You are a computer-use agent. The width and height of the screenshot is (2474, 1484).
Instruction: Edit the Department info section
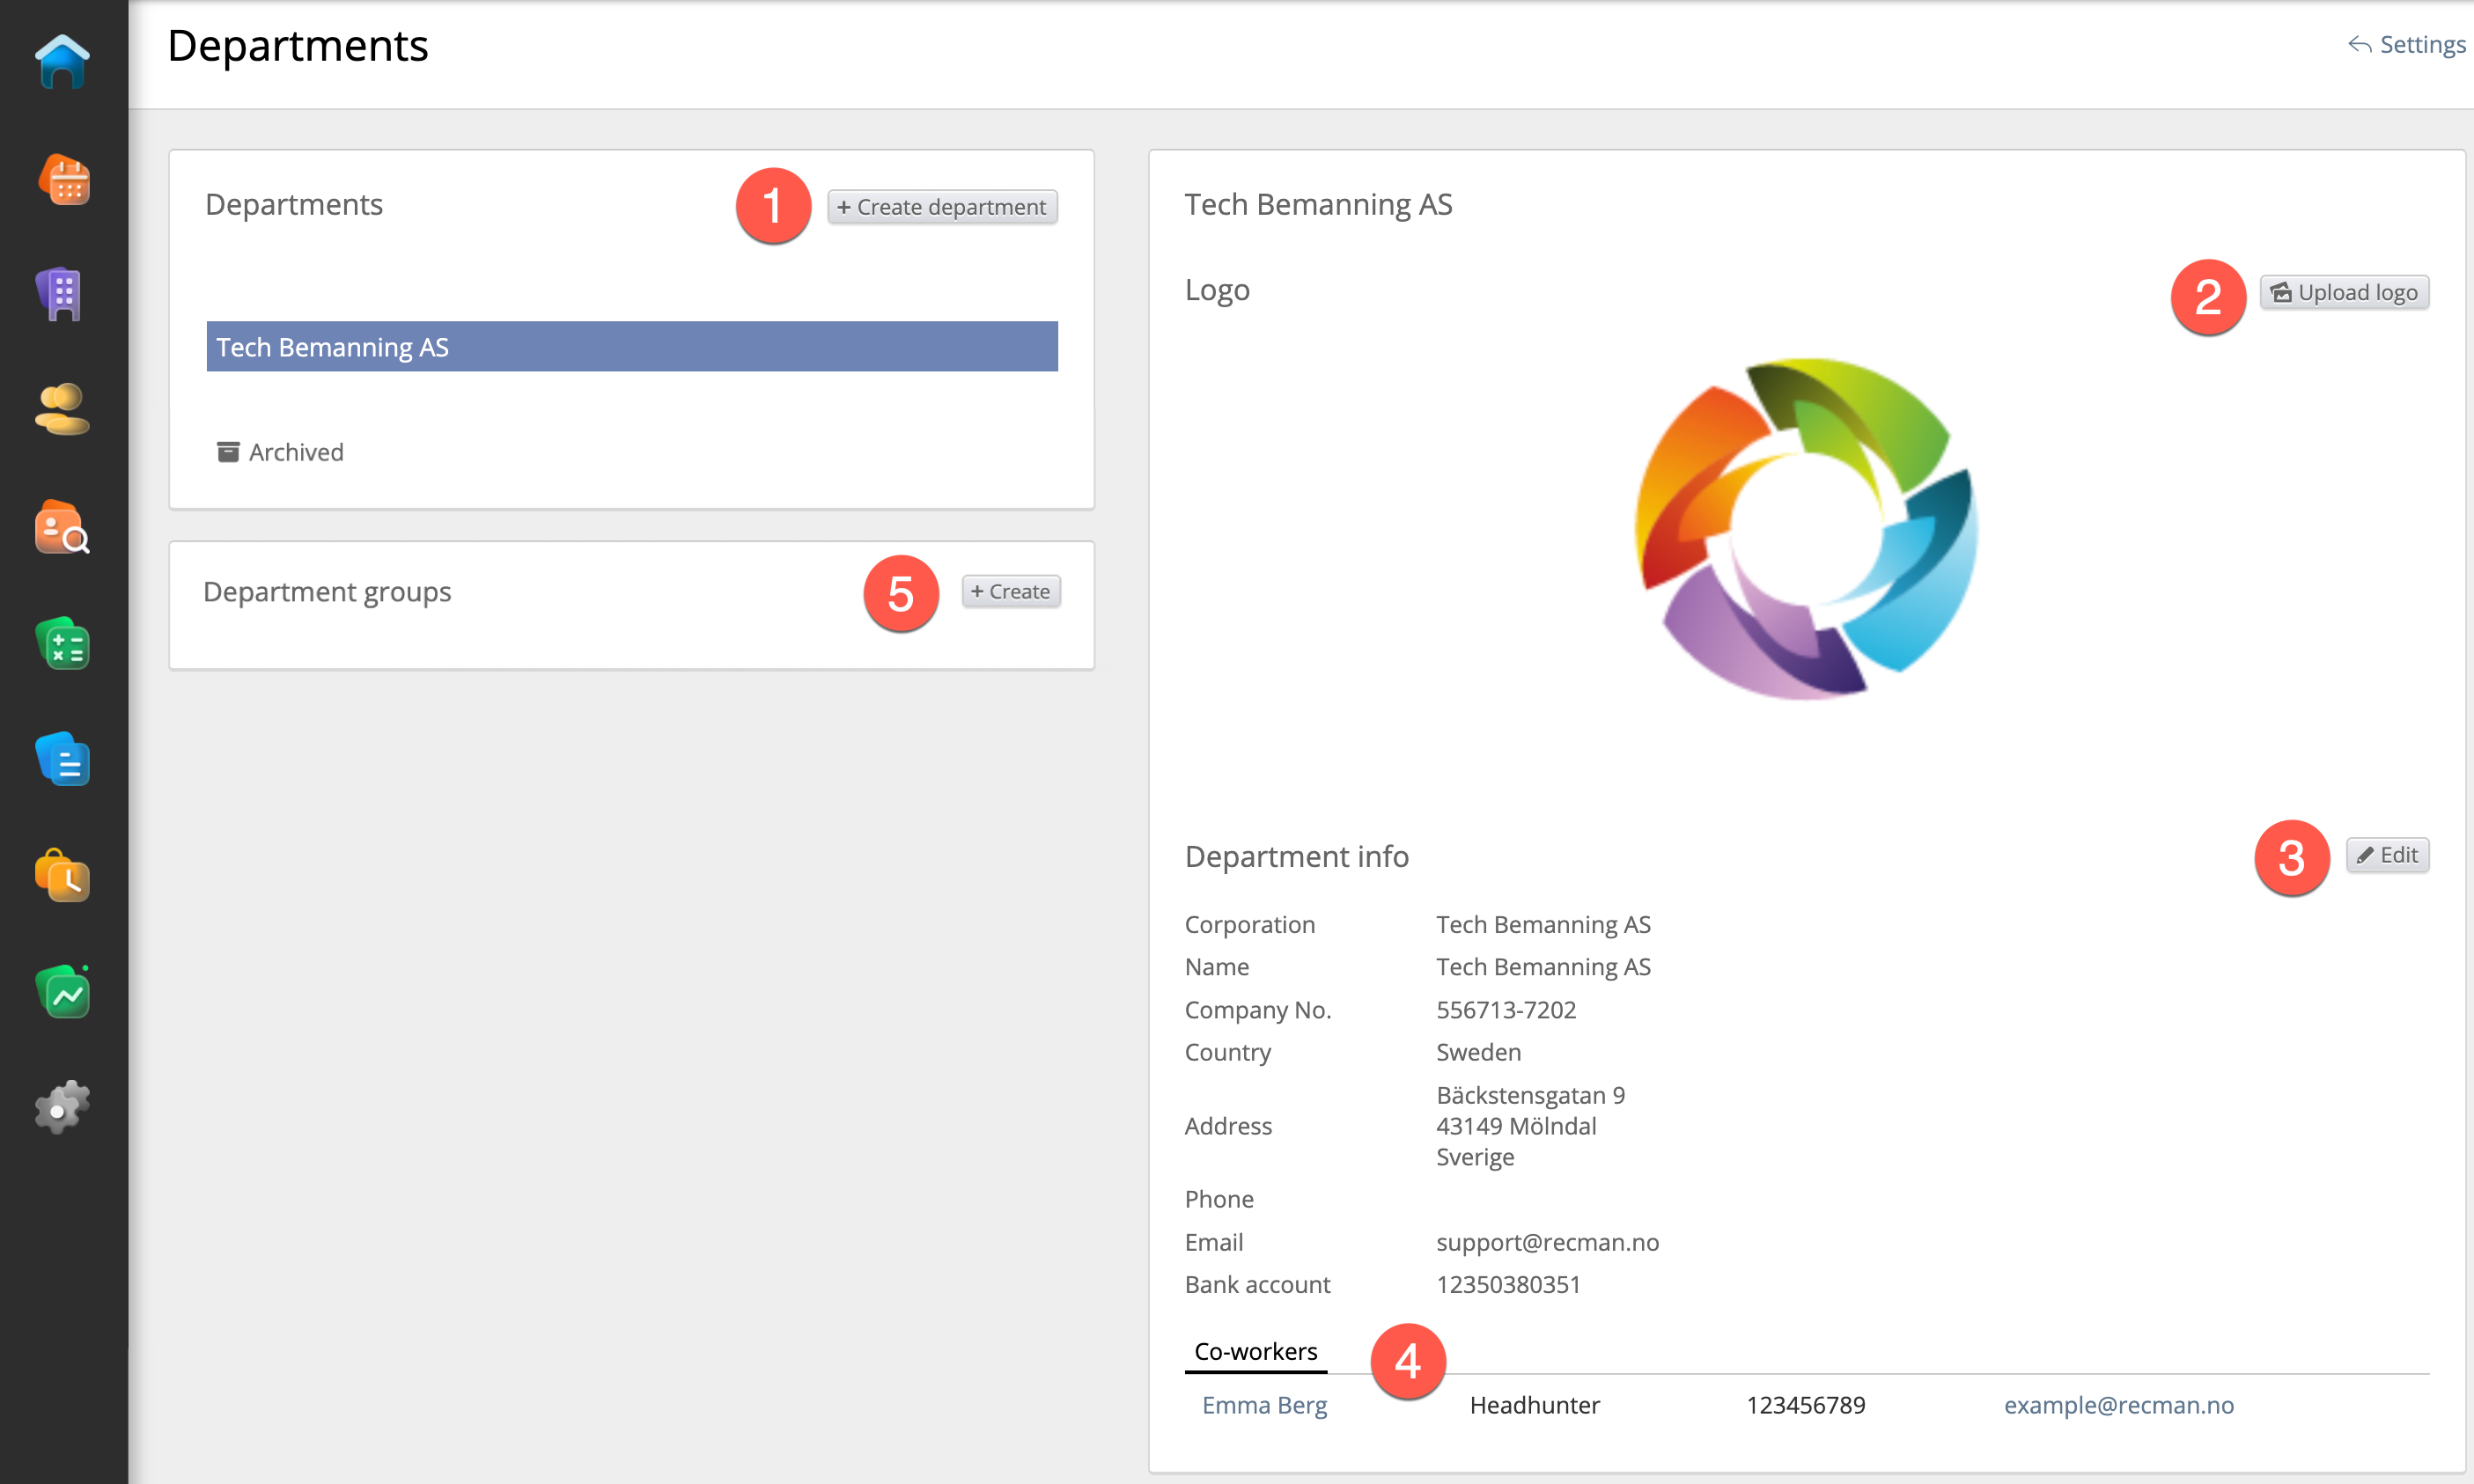point(2387,855)
